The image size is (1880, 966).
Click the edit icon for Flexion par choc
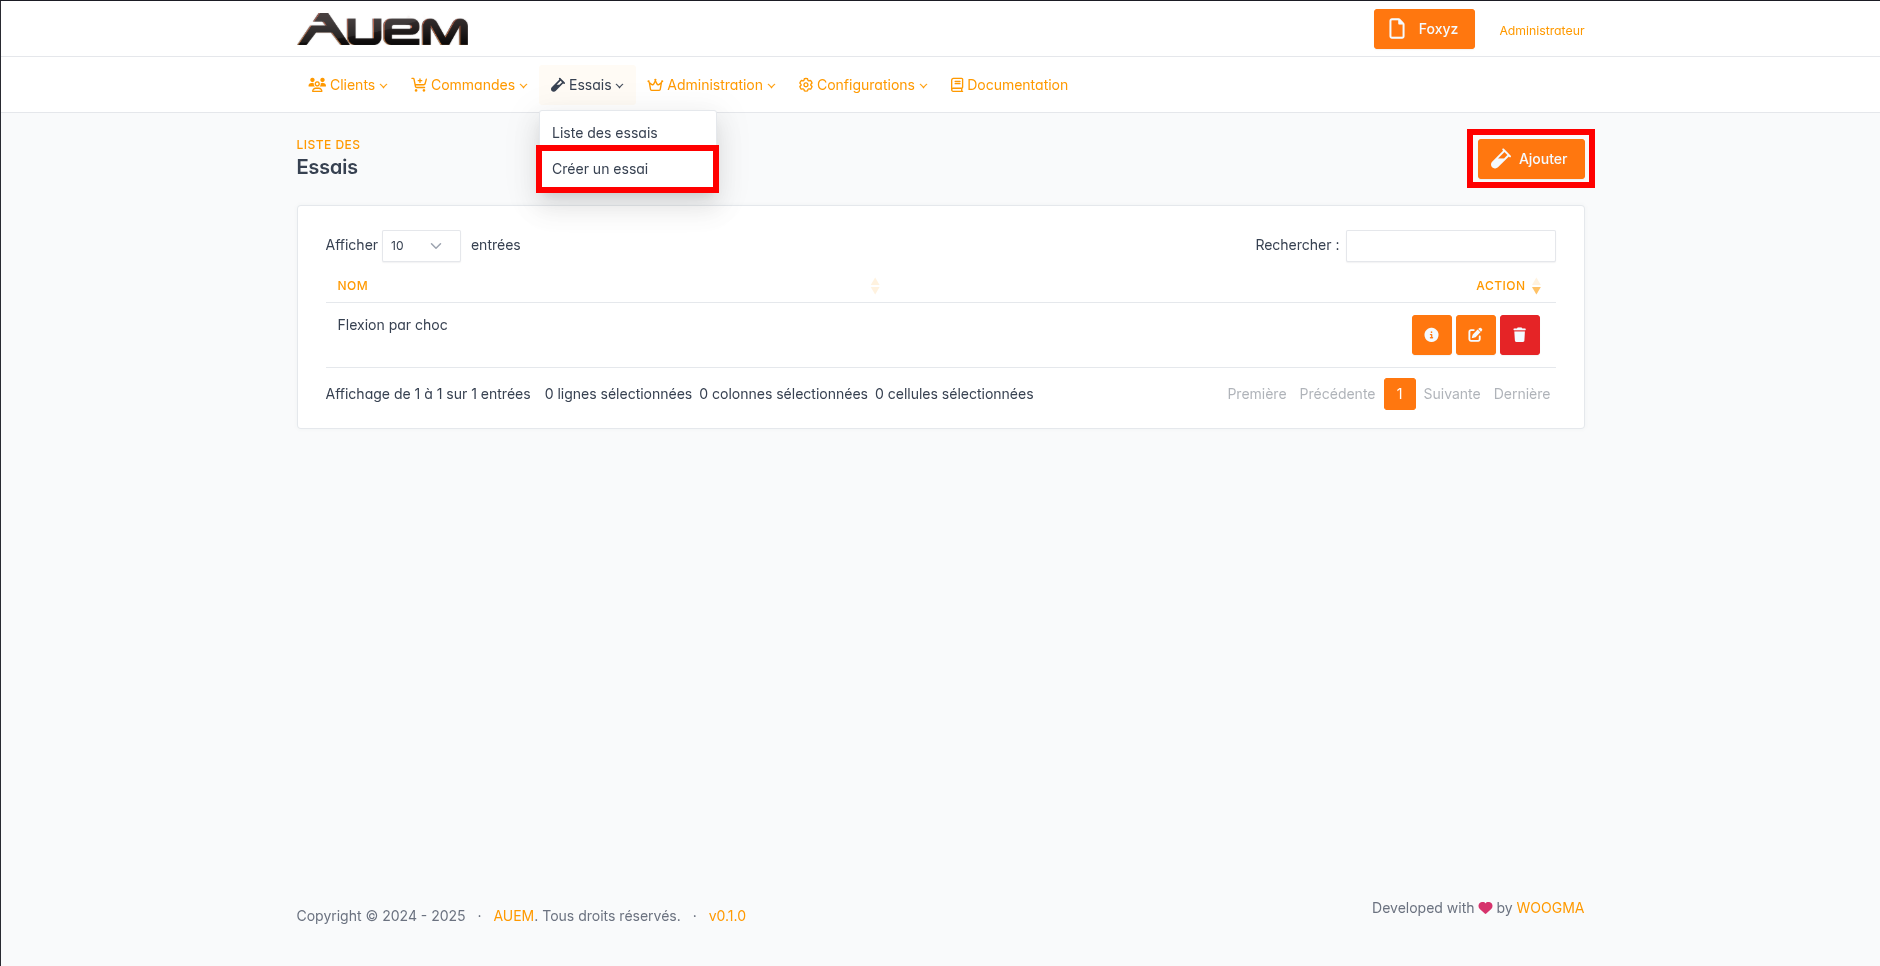(x=1475, y=335)
